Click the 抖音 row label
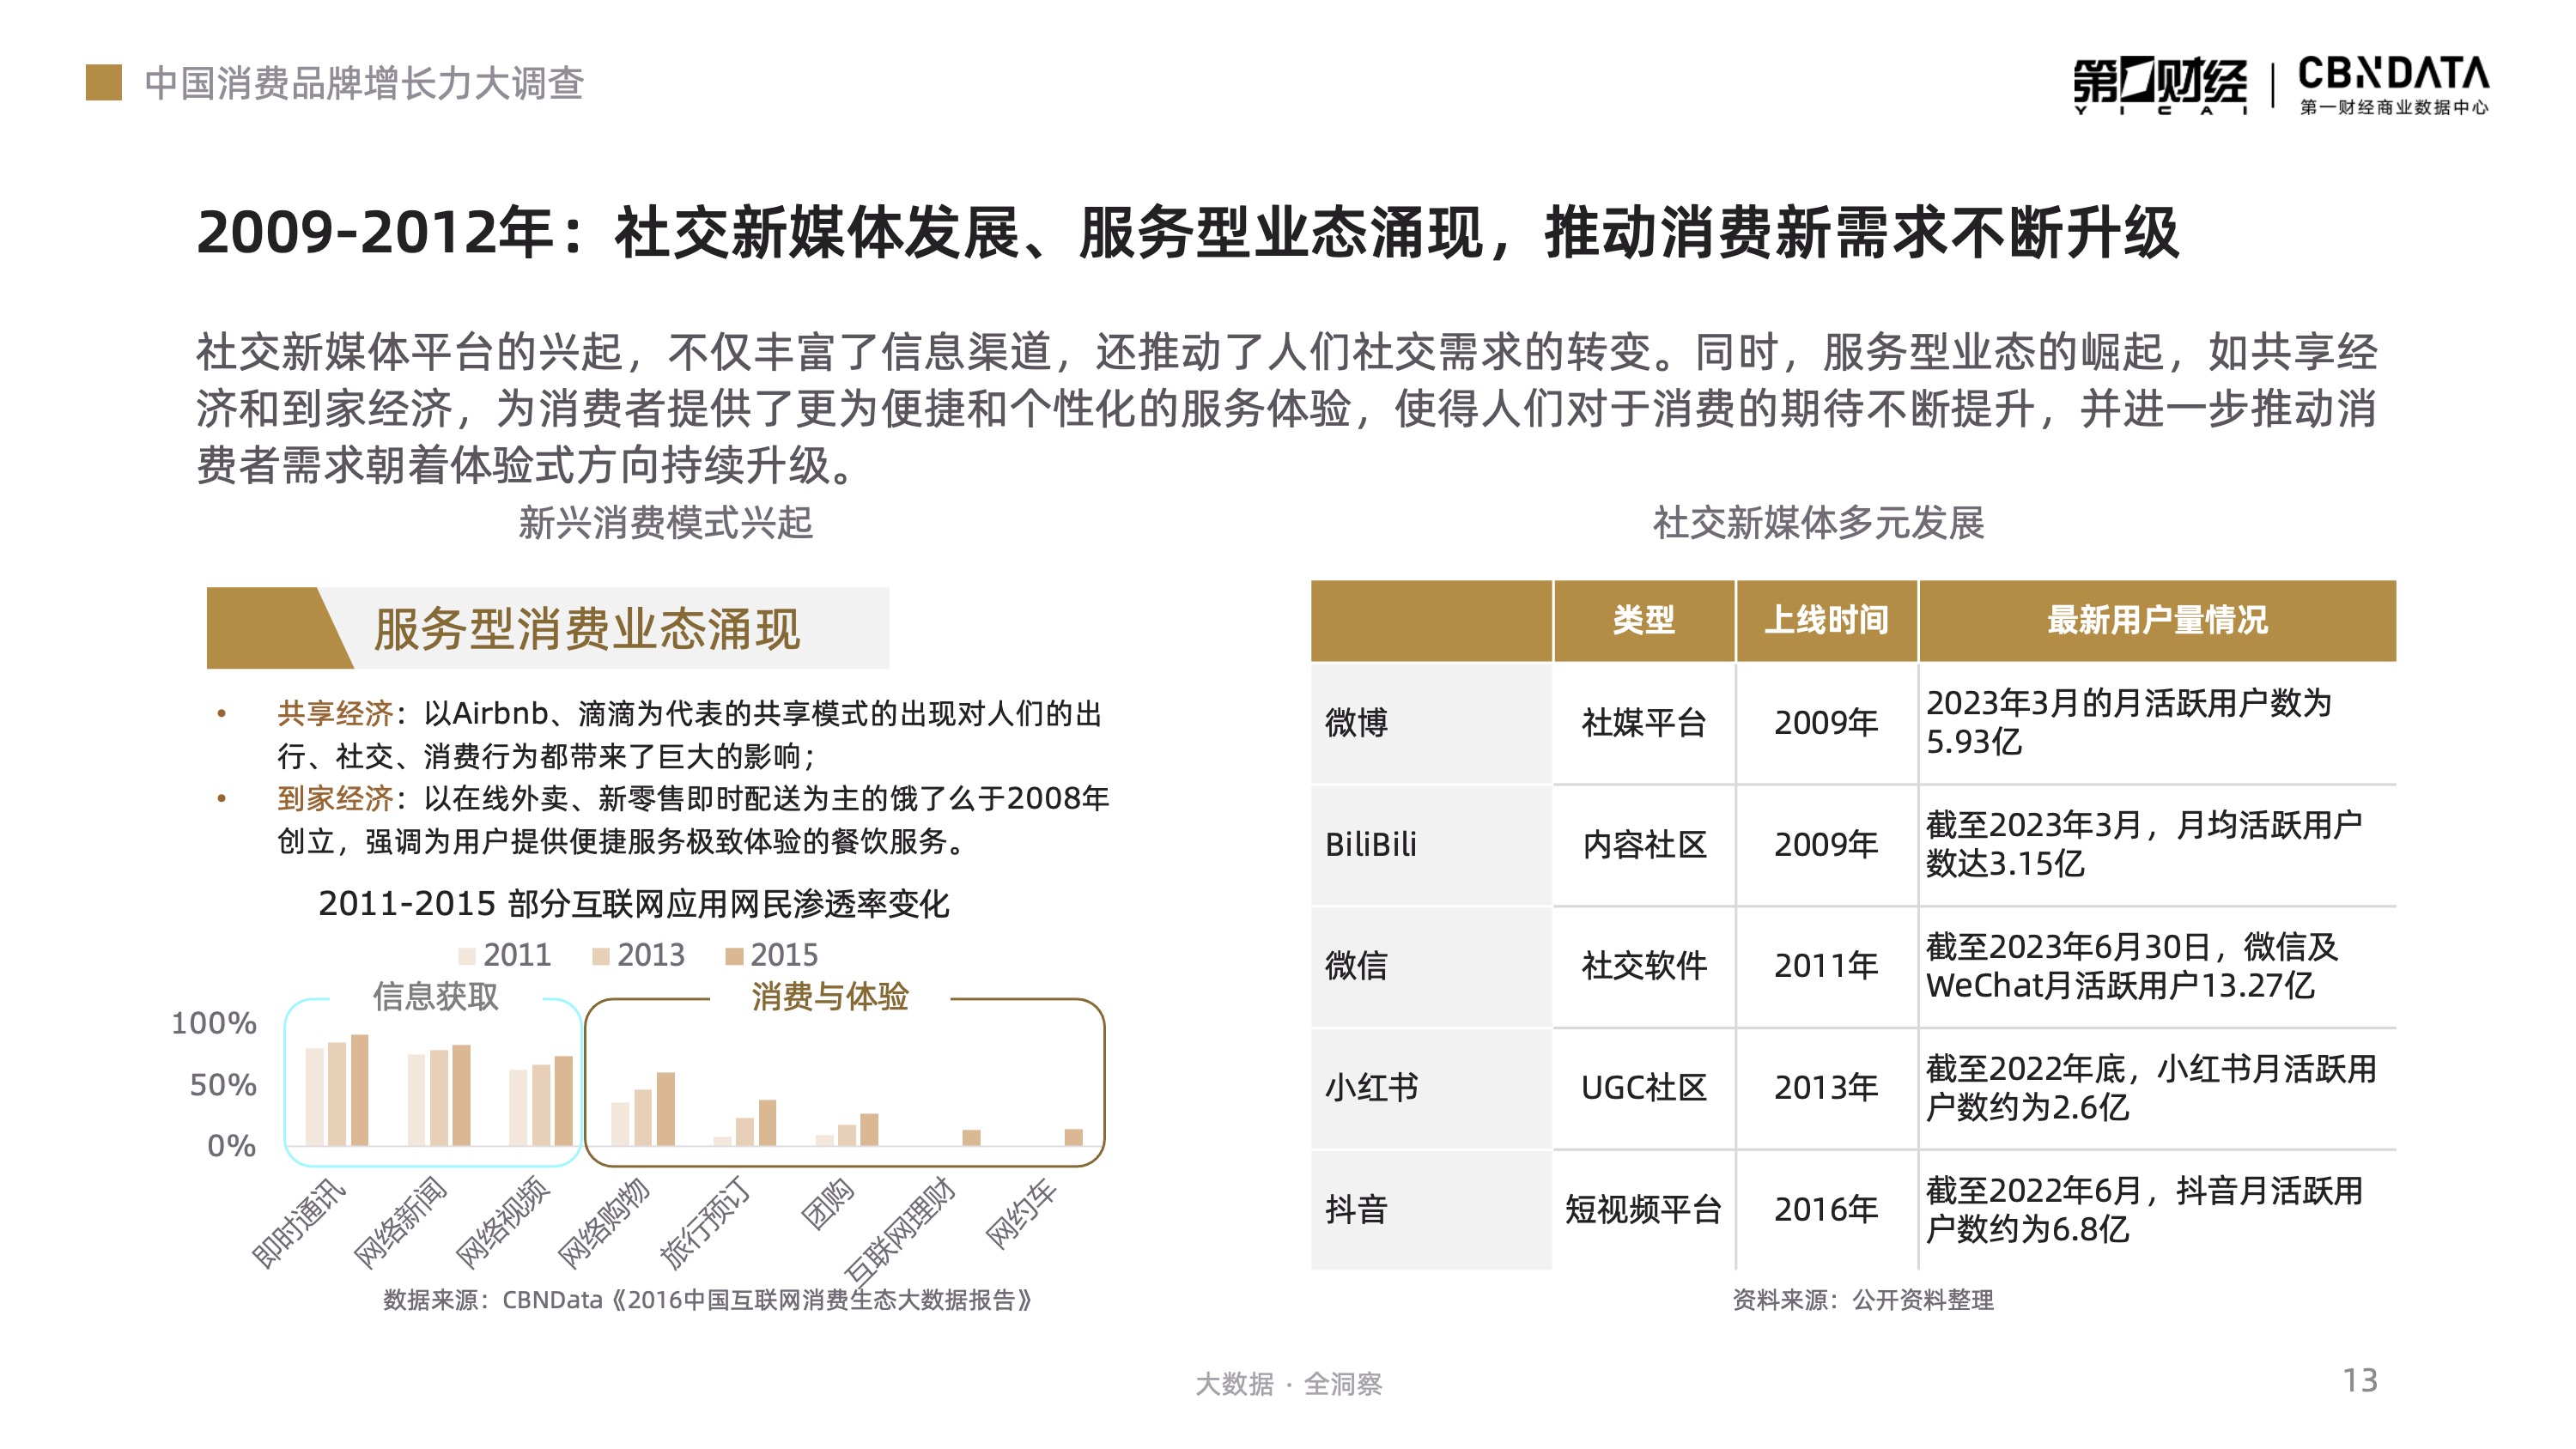 (x=1356, y=1210)
